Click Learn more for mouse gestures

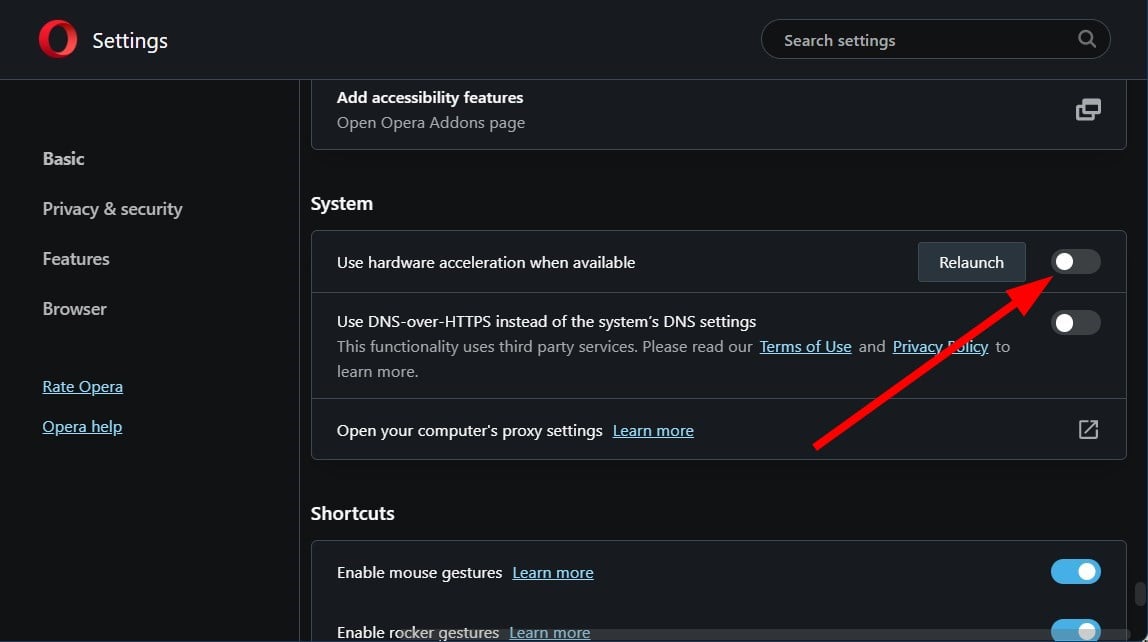tap(553, 573)
